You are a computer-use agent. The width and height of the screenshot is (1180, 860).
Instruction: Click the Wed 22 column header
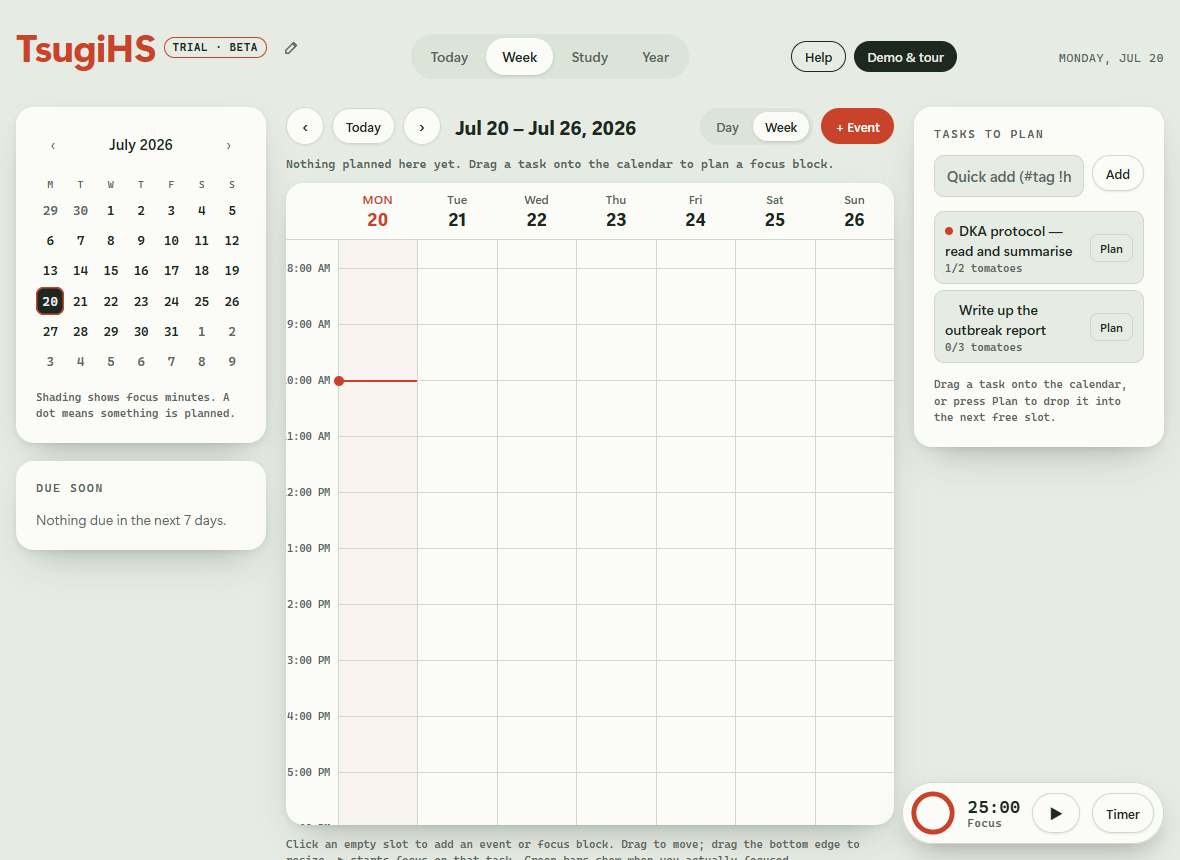537,211
